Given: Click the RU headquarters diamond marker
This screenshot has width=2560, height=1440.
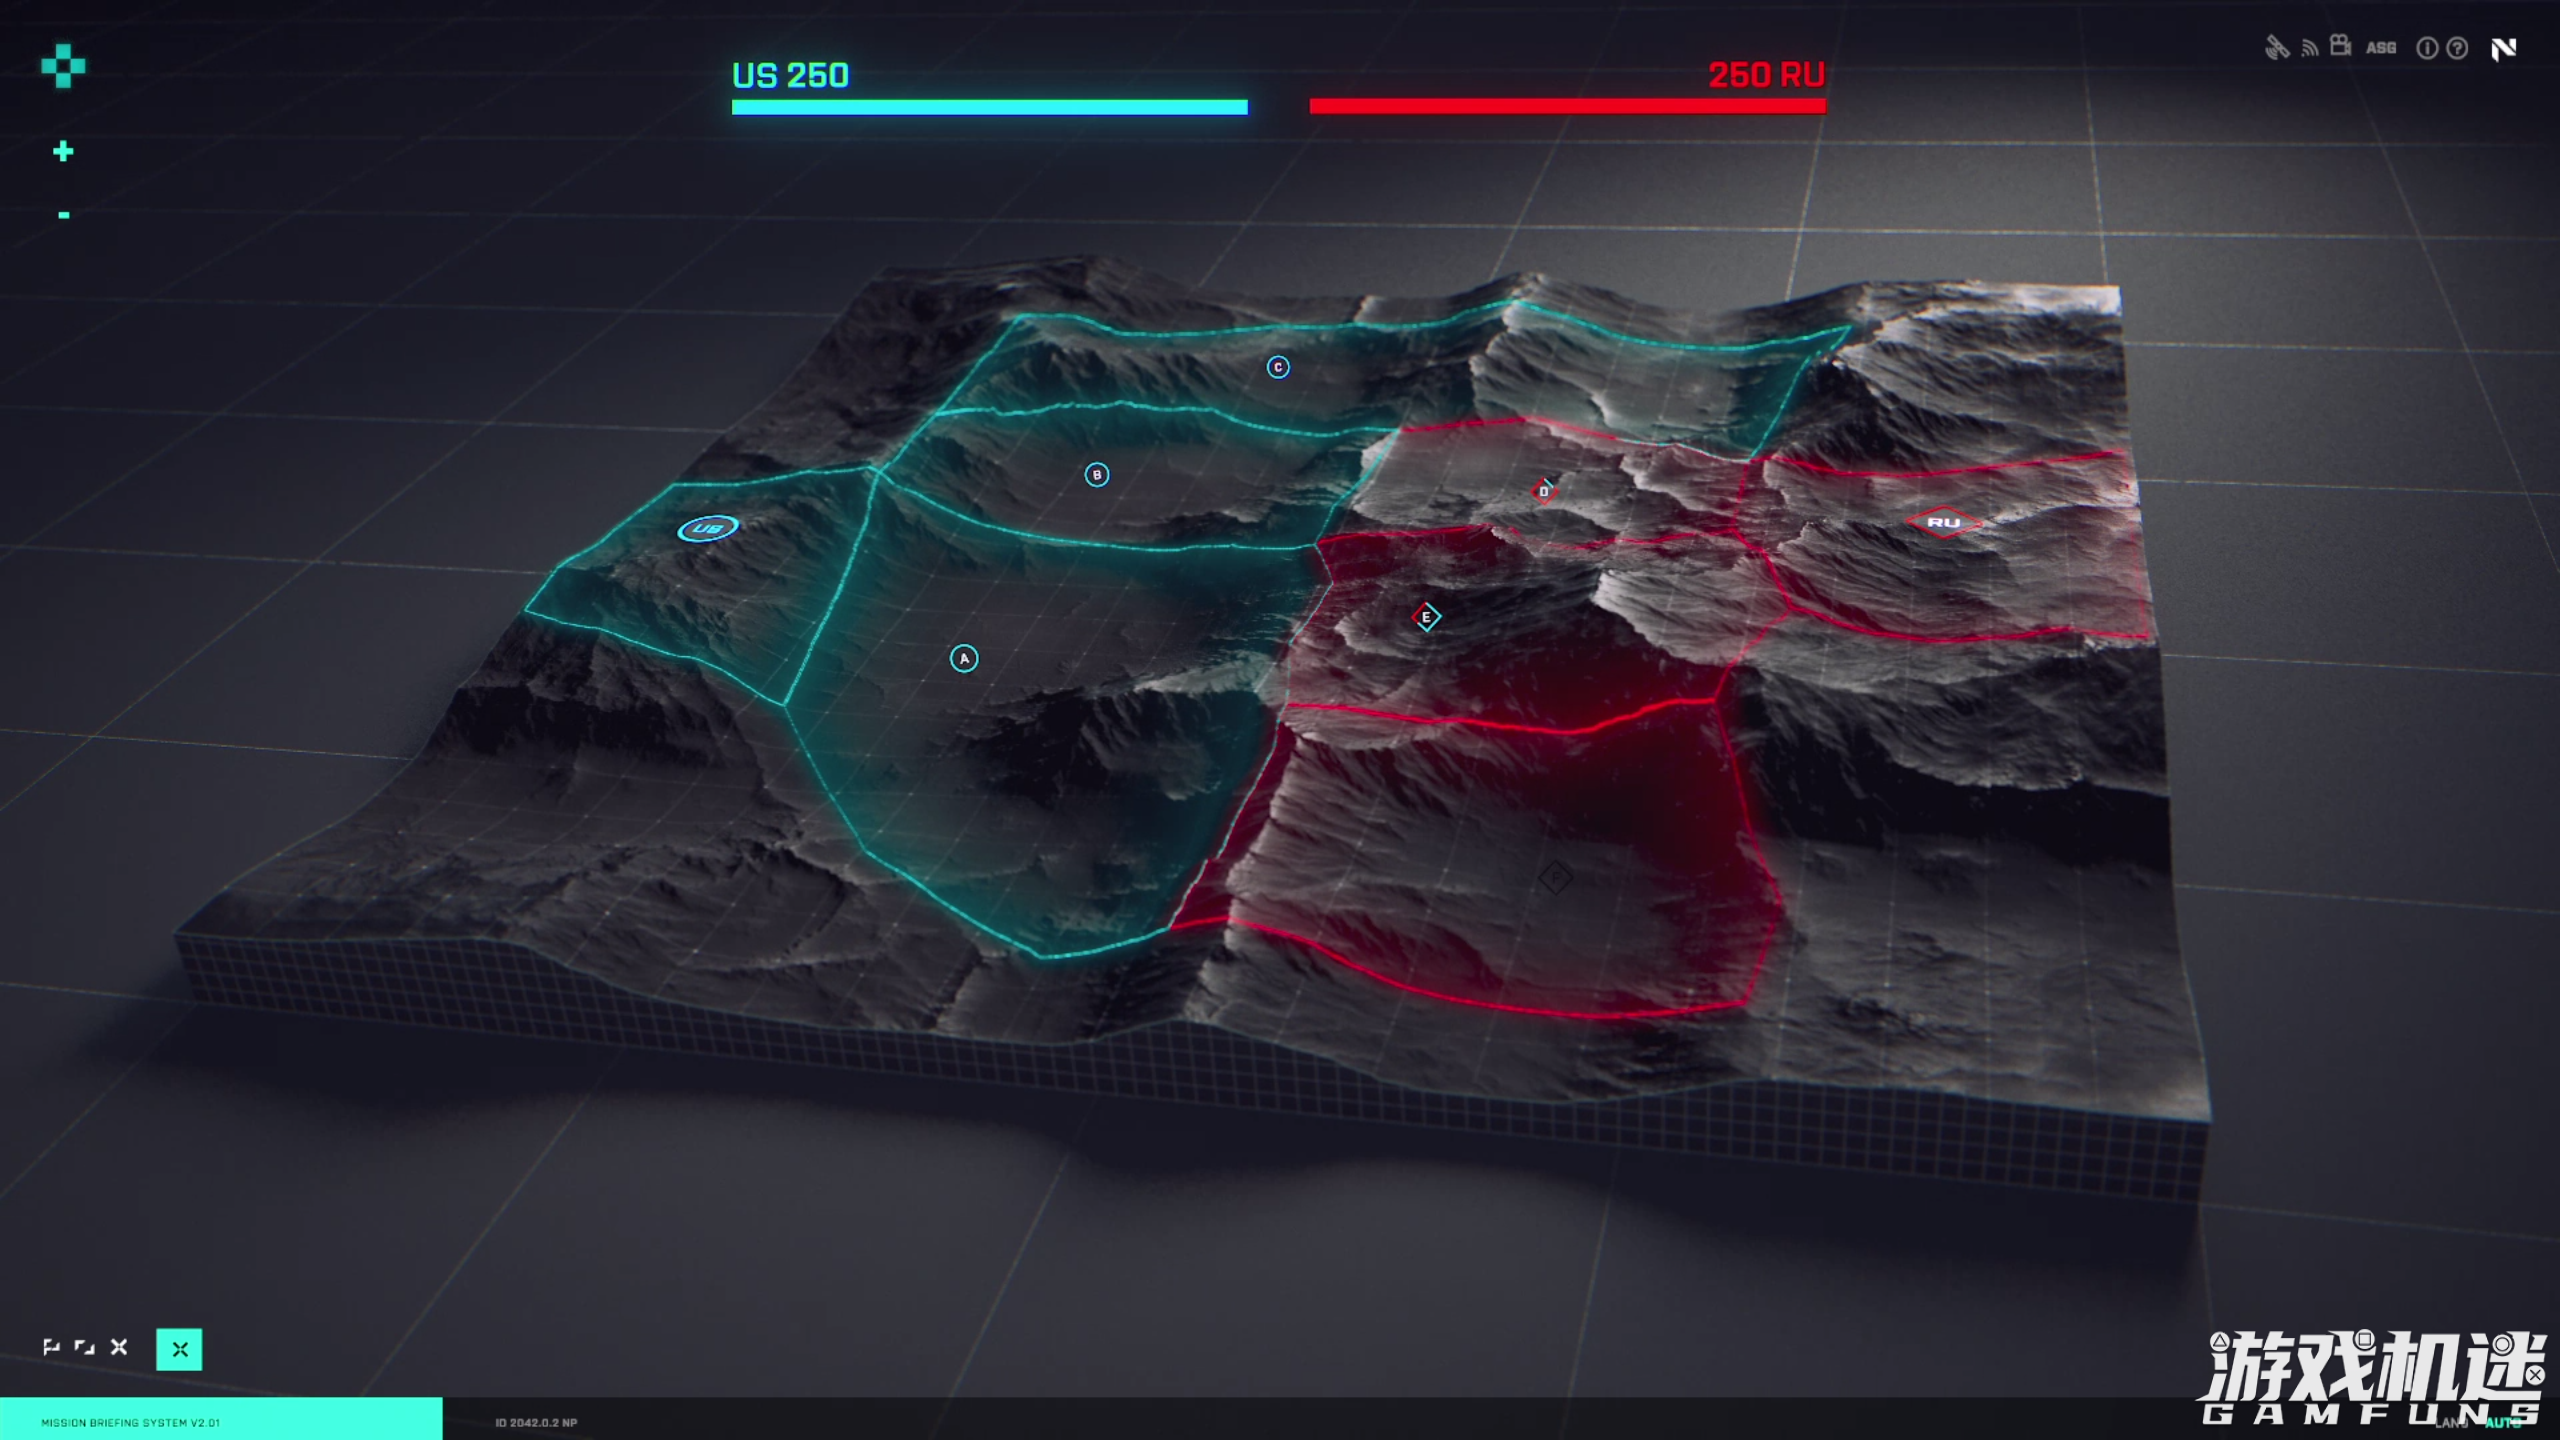Looking at the screenshot, I should pyautogui.click(x=1943, y=522).
